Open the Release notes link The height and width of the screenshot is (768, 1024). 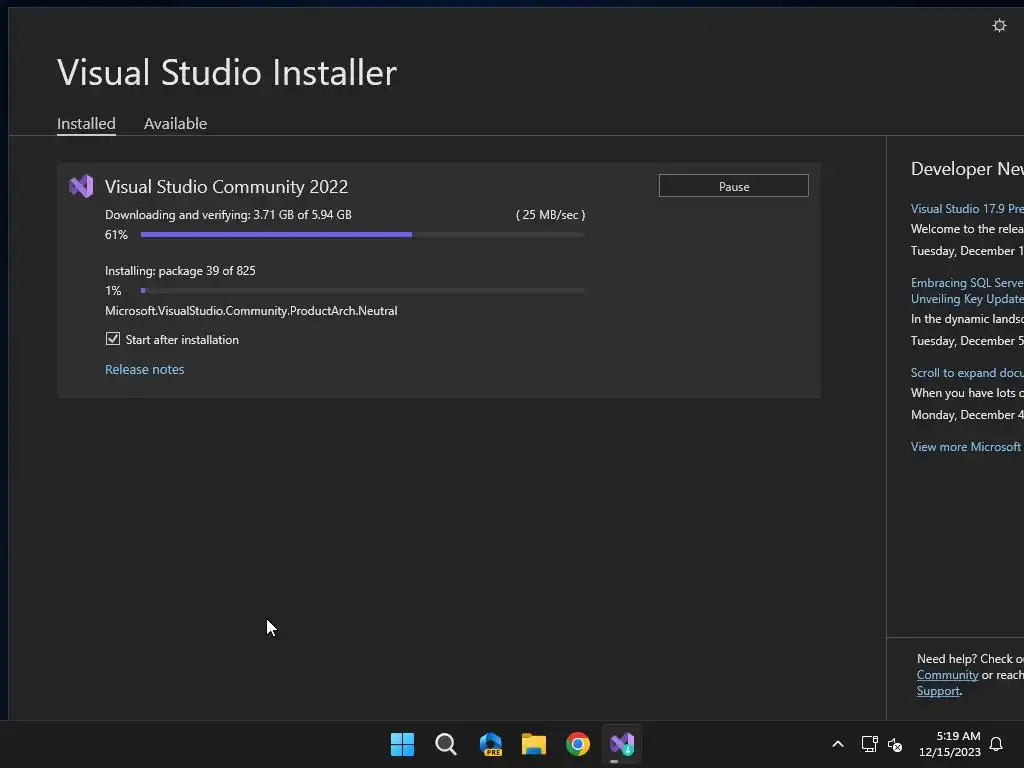(x=144, y=370)
